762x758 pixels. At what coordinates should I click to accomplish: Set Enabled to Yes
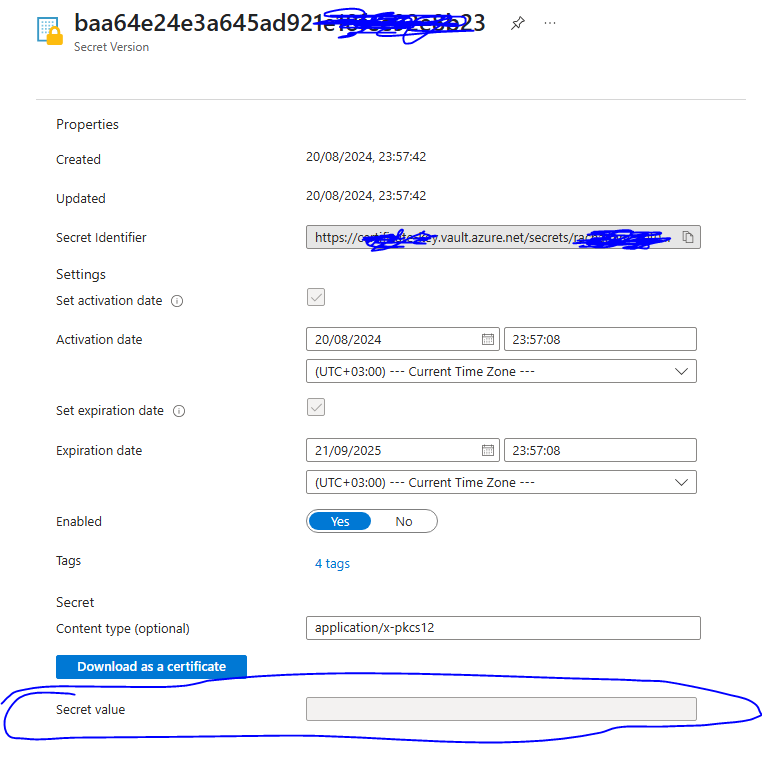[x=340, y=521]
